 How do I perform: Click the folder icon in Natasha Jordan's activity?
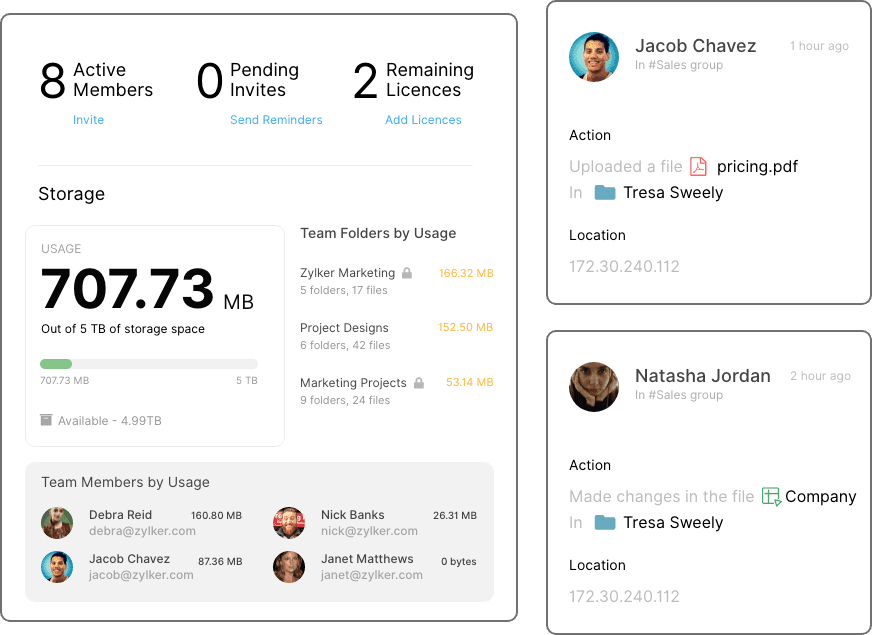click(x=604, y=523)
